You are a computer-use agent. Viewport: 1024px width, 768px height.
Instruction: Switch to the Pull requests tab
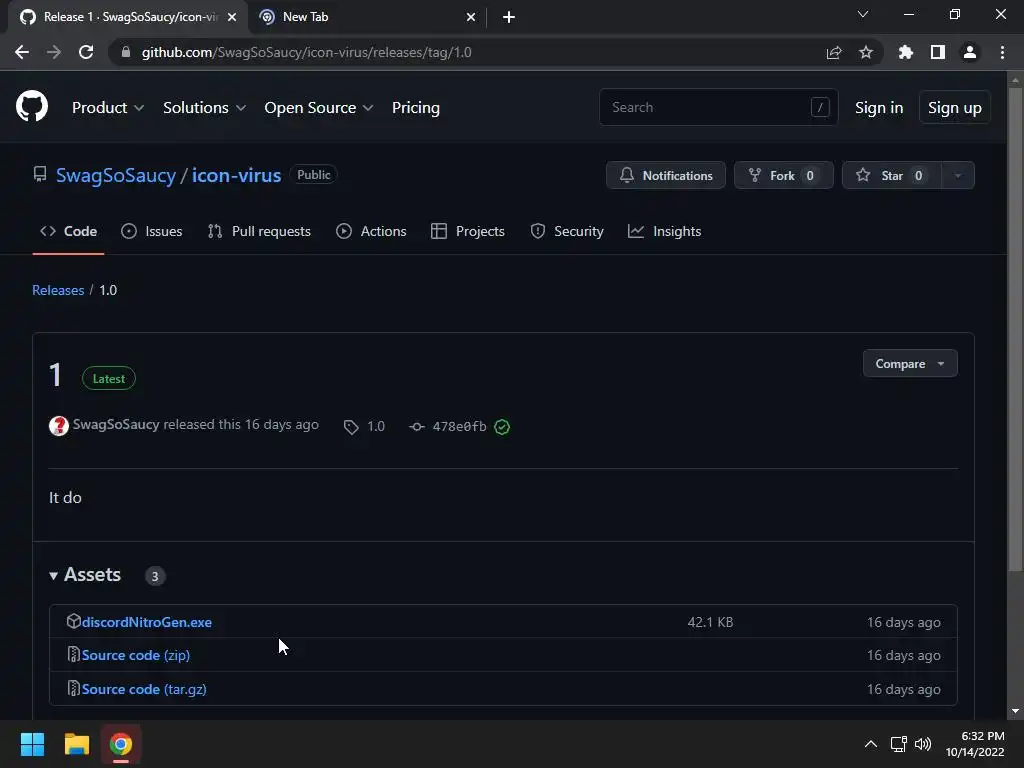[x=259, y=231]
